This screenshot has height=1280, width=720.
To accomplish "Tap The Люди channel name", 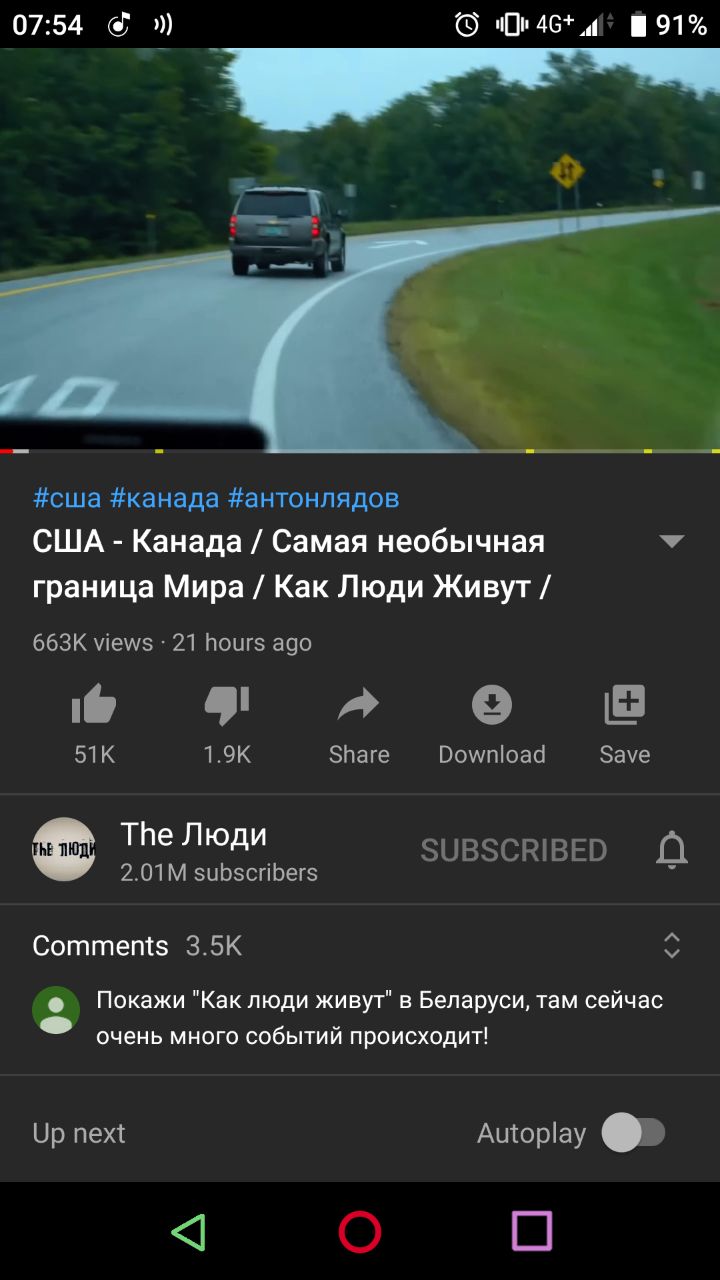I will click(x=194, y=834).
